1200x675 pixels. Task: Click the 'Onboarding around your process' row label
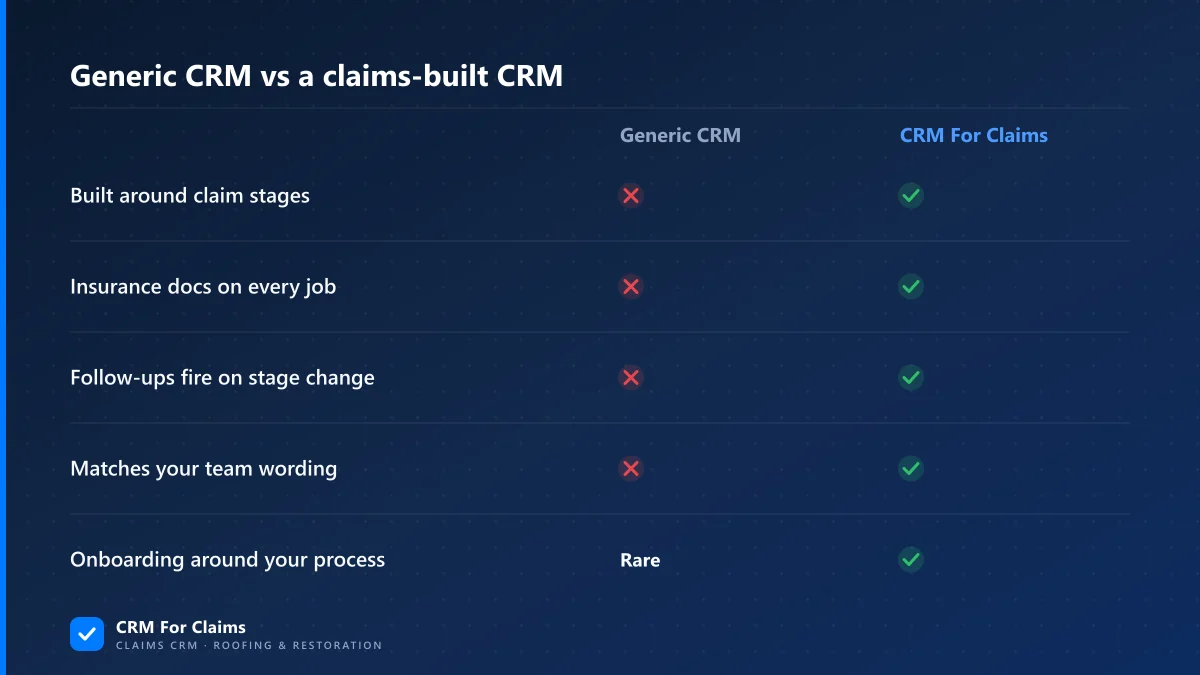point(227,560)
